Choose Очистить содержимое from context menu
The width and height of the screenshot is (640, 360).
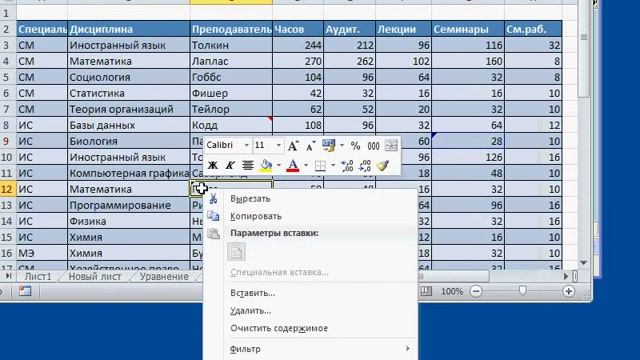(x=279, y=328)
